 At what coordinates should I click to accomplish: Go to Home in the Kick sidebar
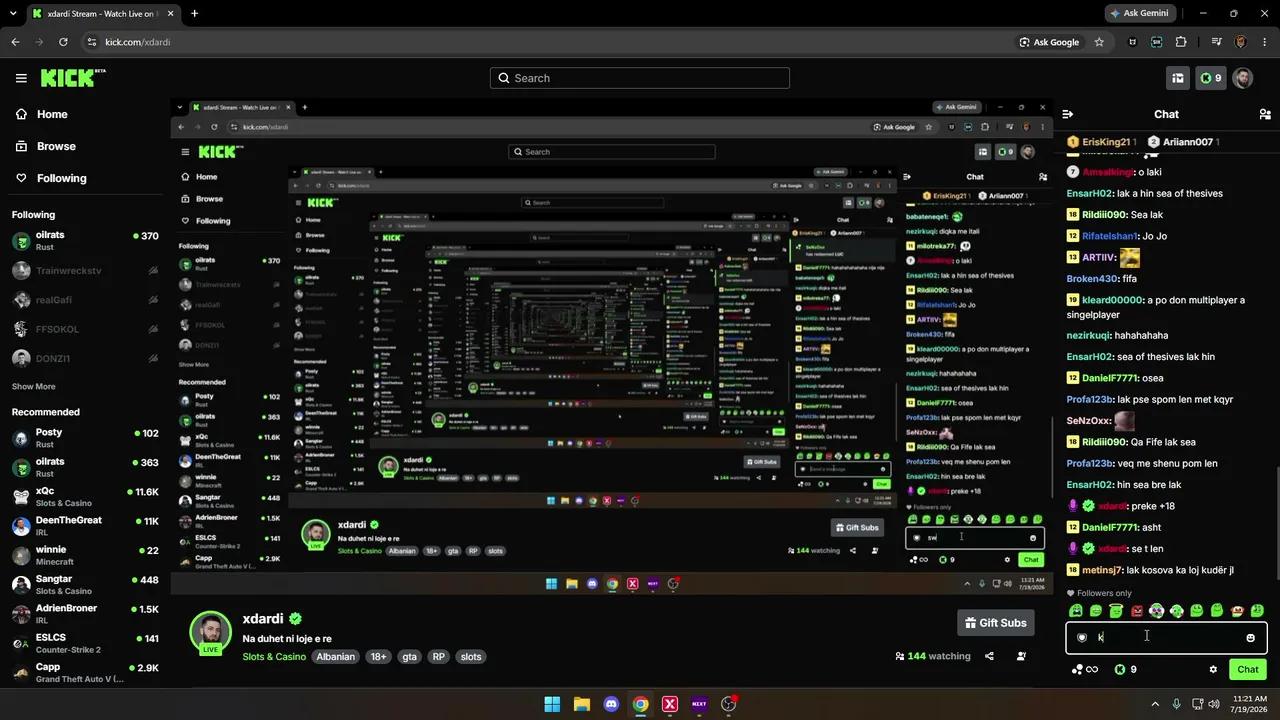pyautogui.click(x=41, y=114)
